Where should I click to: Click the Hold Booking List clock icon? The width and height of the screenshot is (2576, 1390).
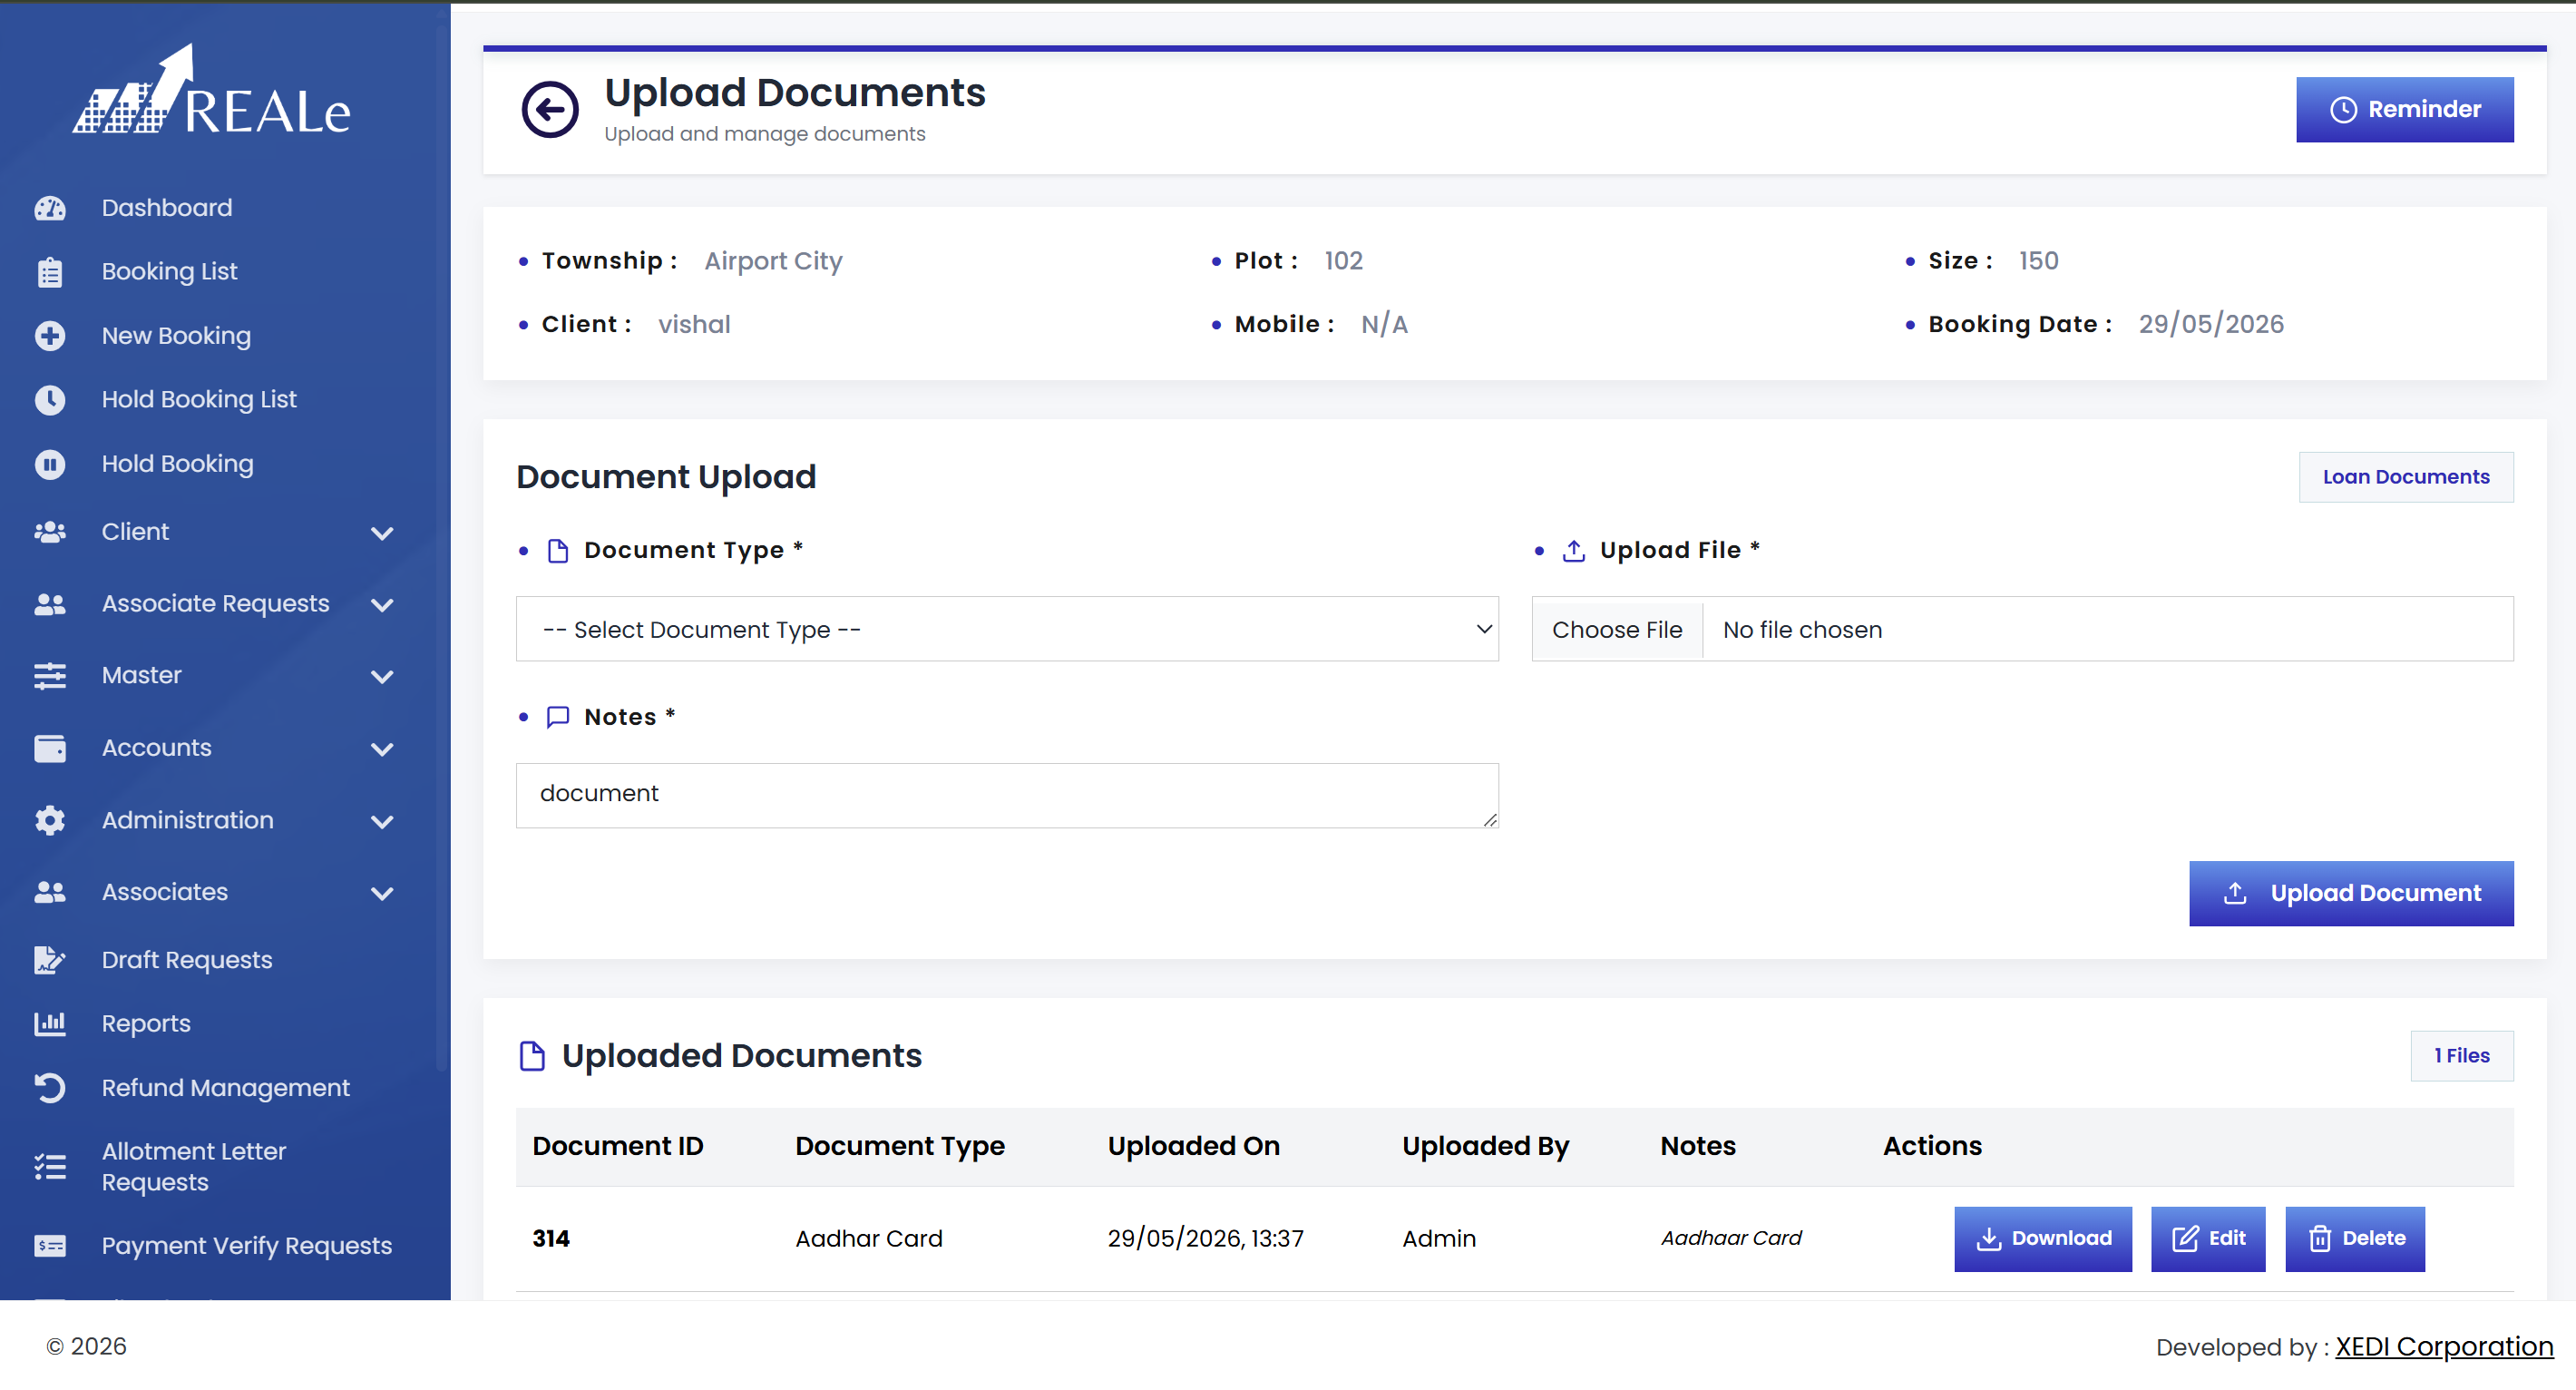coord(50,400)
